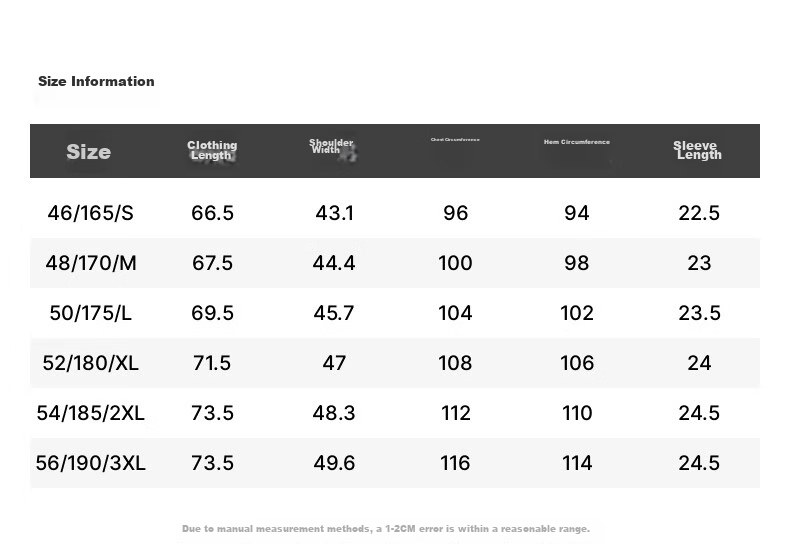This screenshot has height=550, width=790.
Task: Click the Shoulder Width column header
Action: click(x=332, y=147)
